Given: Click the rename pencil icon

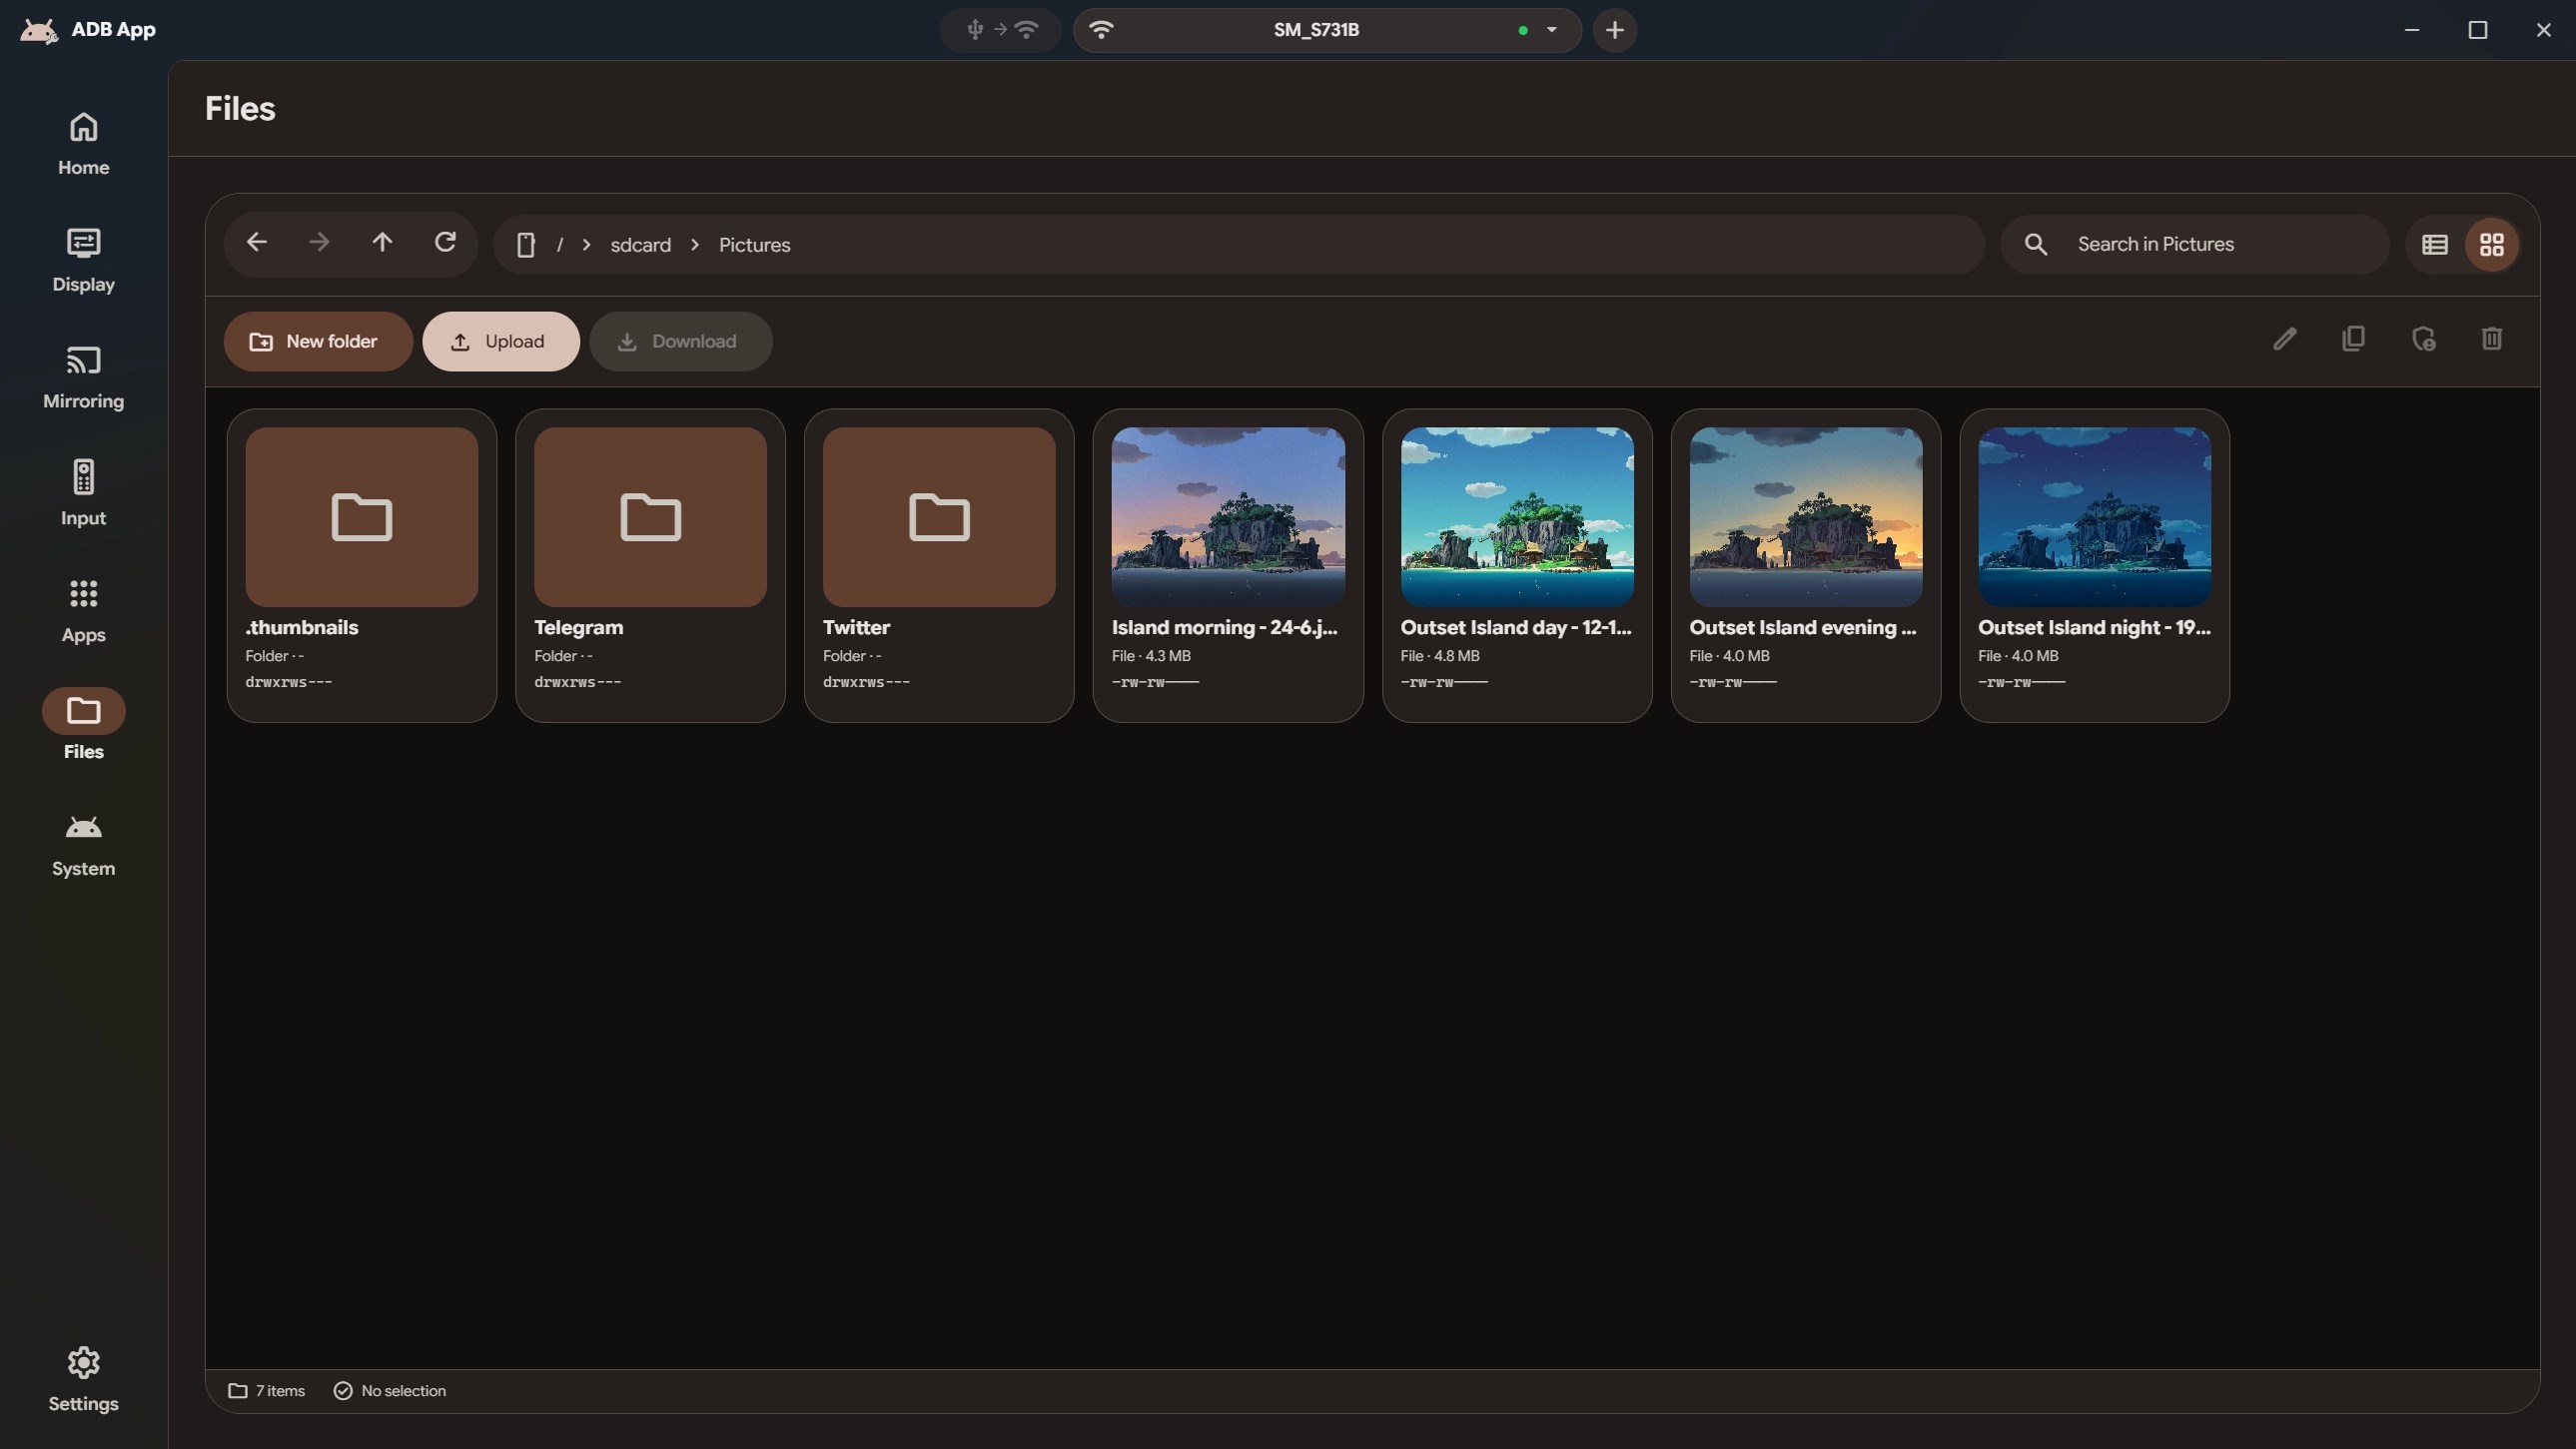Looking at the screenshot, I should tap(2285, 339).
